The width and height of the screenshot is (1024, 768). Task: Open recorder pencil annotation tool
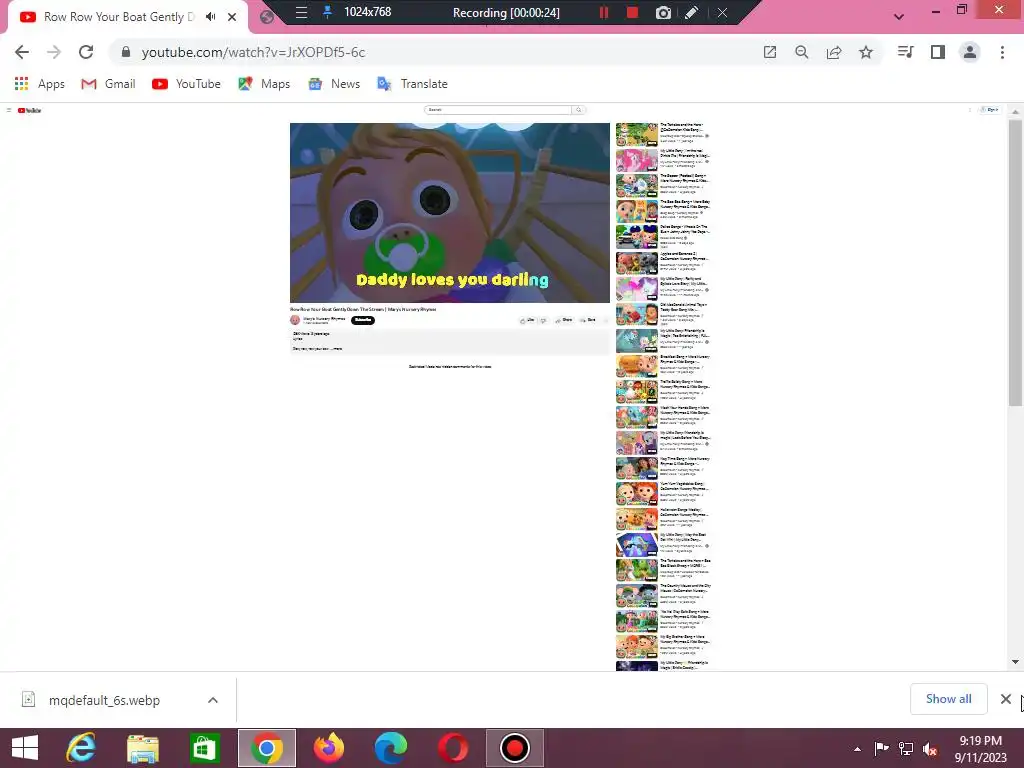pos(692,12)
